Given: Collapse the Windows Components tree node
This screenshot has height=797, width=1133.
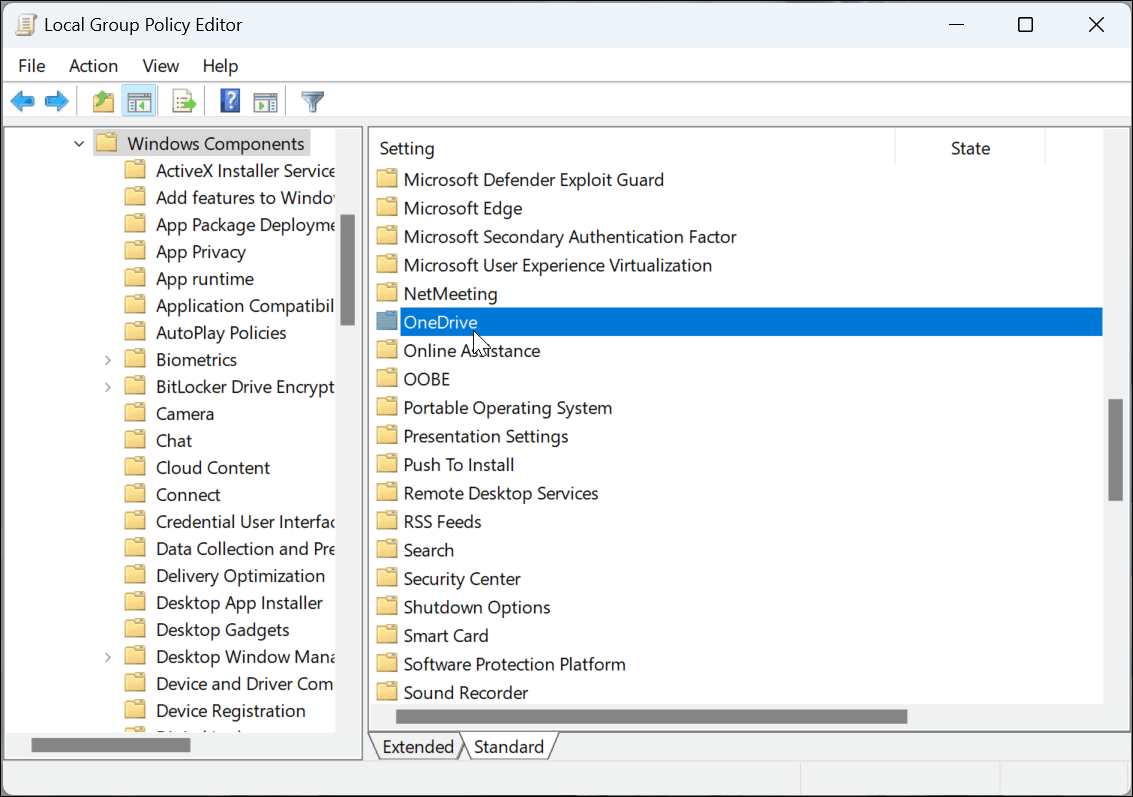Looking at the screenshot, I should [78, 143].
